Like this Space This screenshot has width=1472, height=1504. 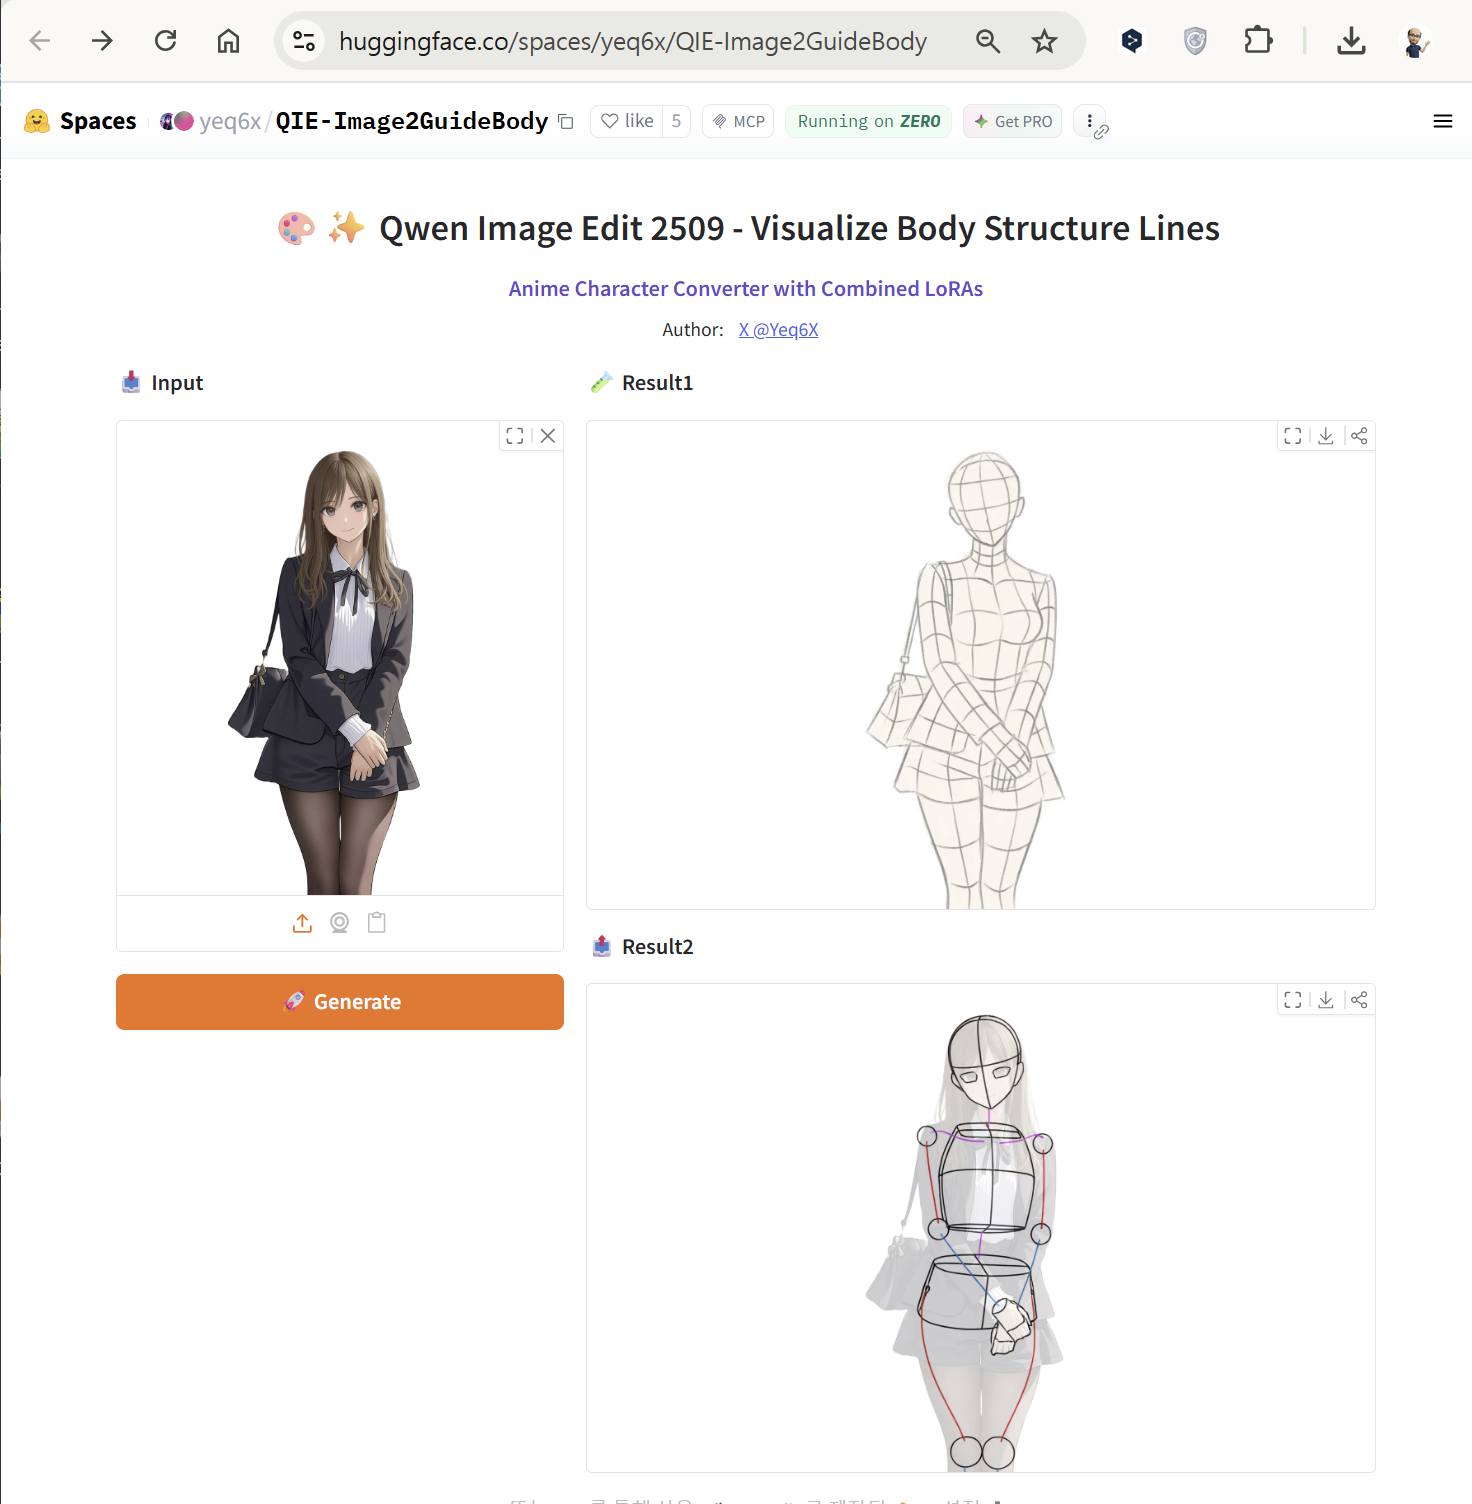[x=627, y=121]
